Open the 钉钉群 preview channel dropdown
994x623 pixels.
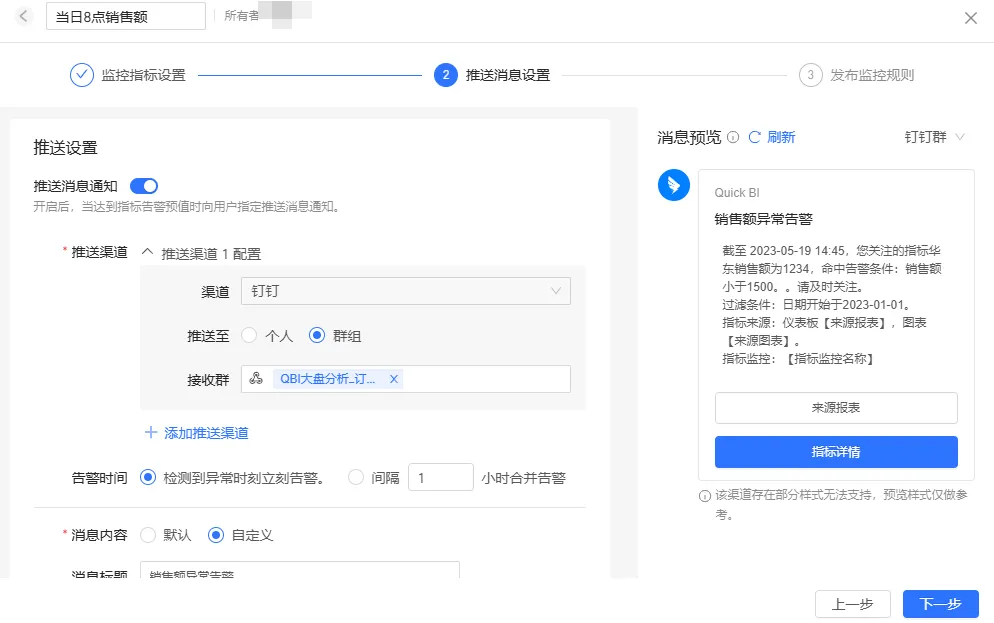[932, 138]
